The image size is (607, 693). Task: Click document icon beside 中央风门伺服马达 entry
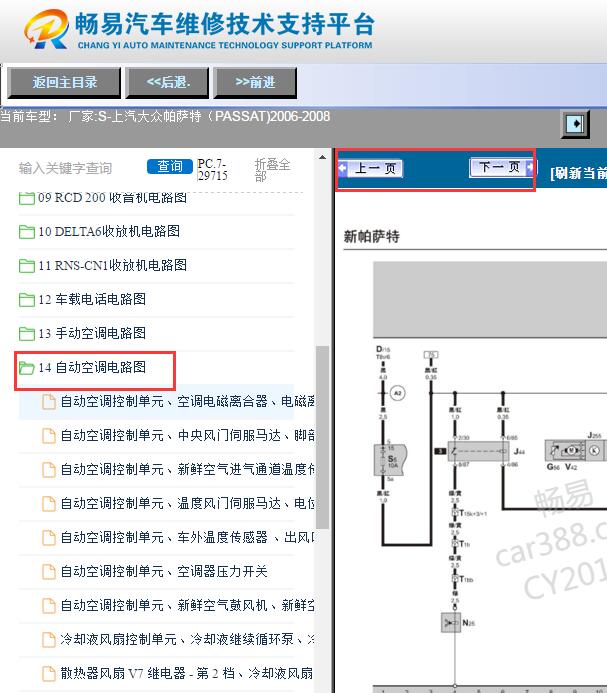[x=49, y=436]
